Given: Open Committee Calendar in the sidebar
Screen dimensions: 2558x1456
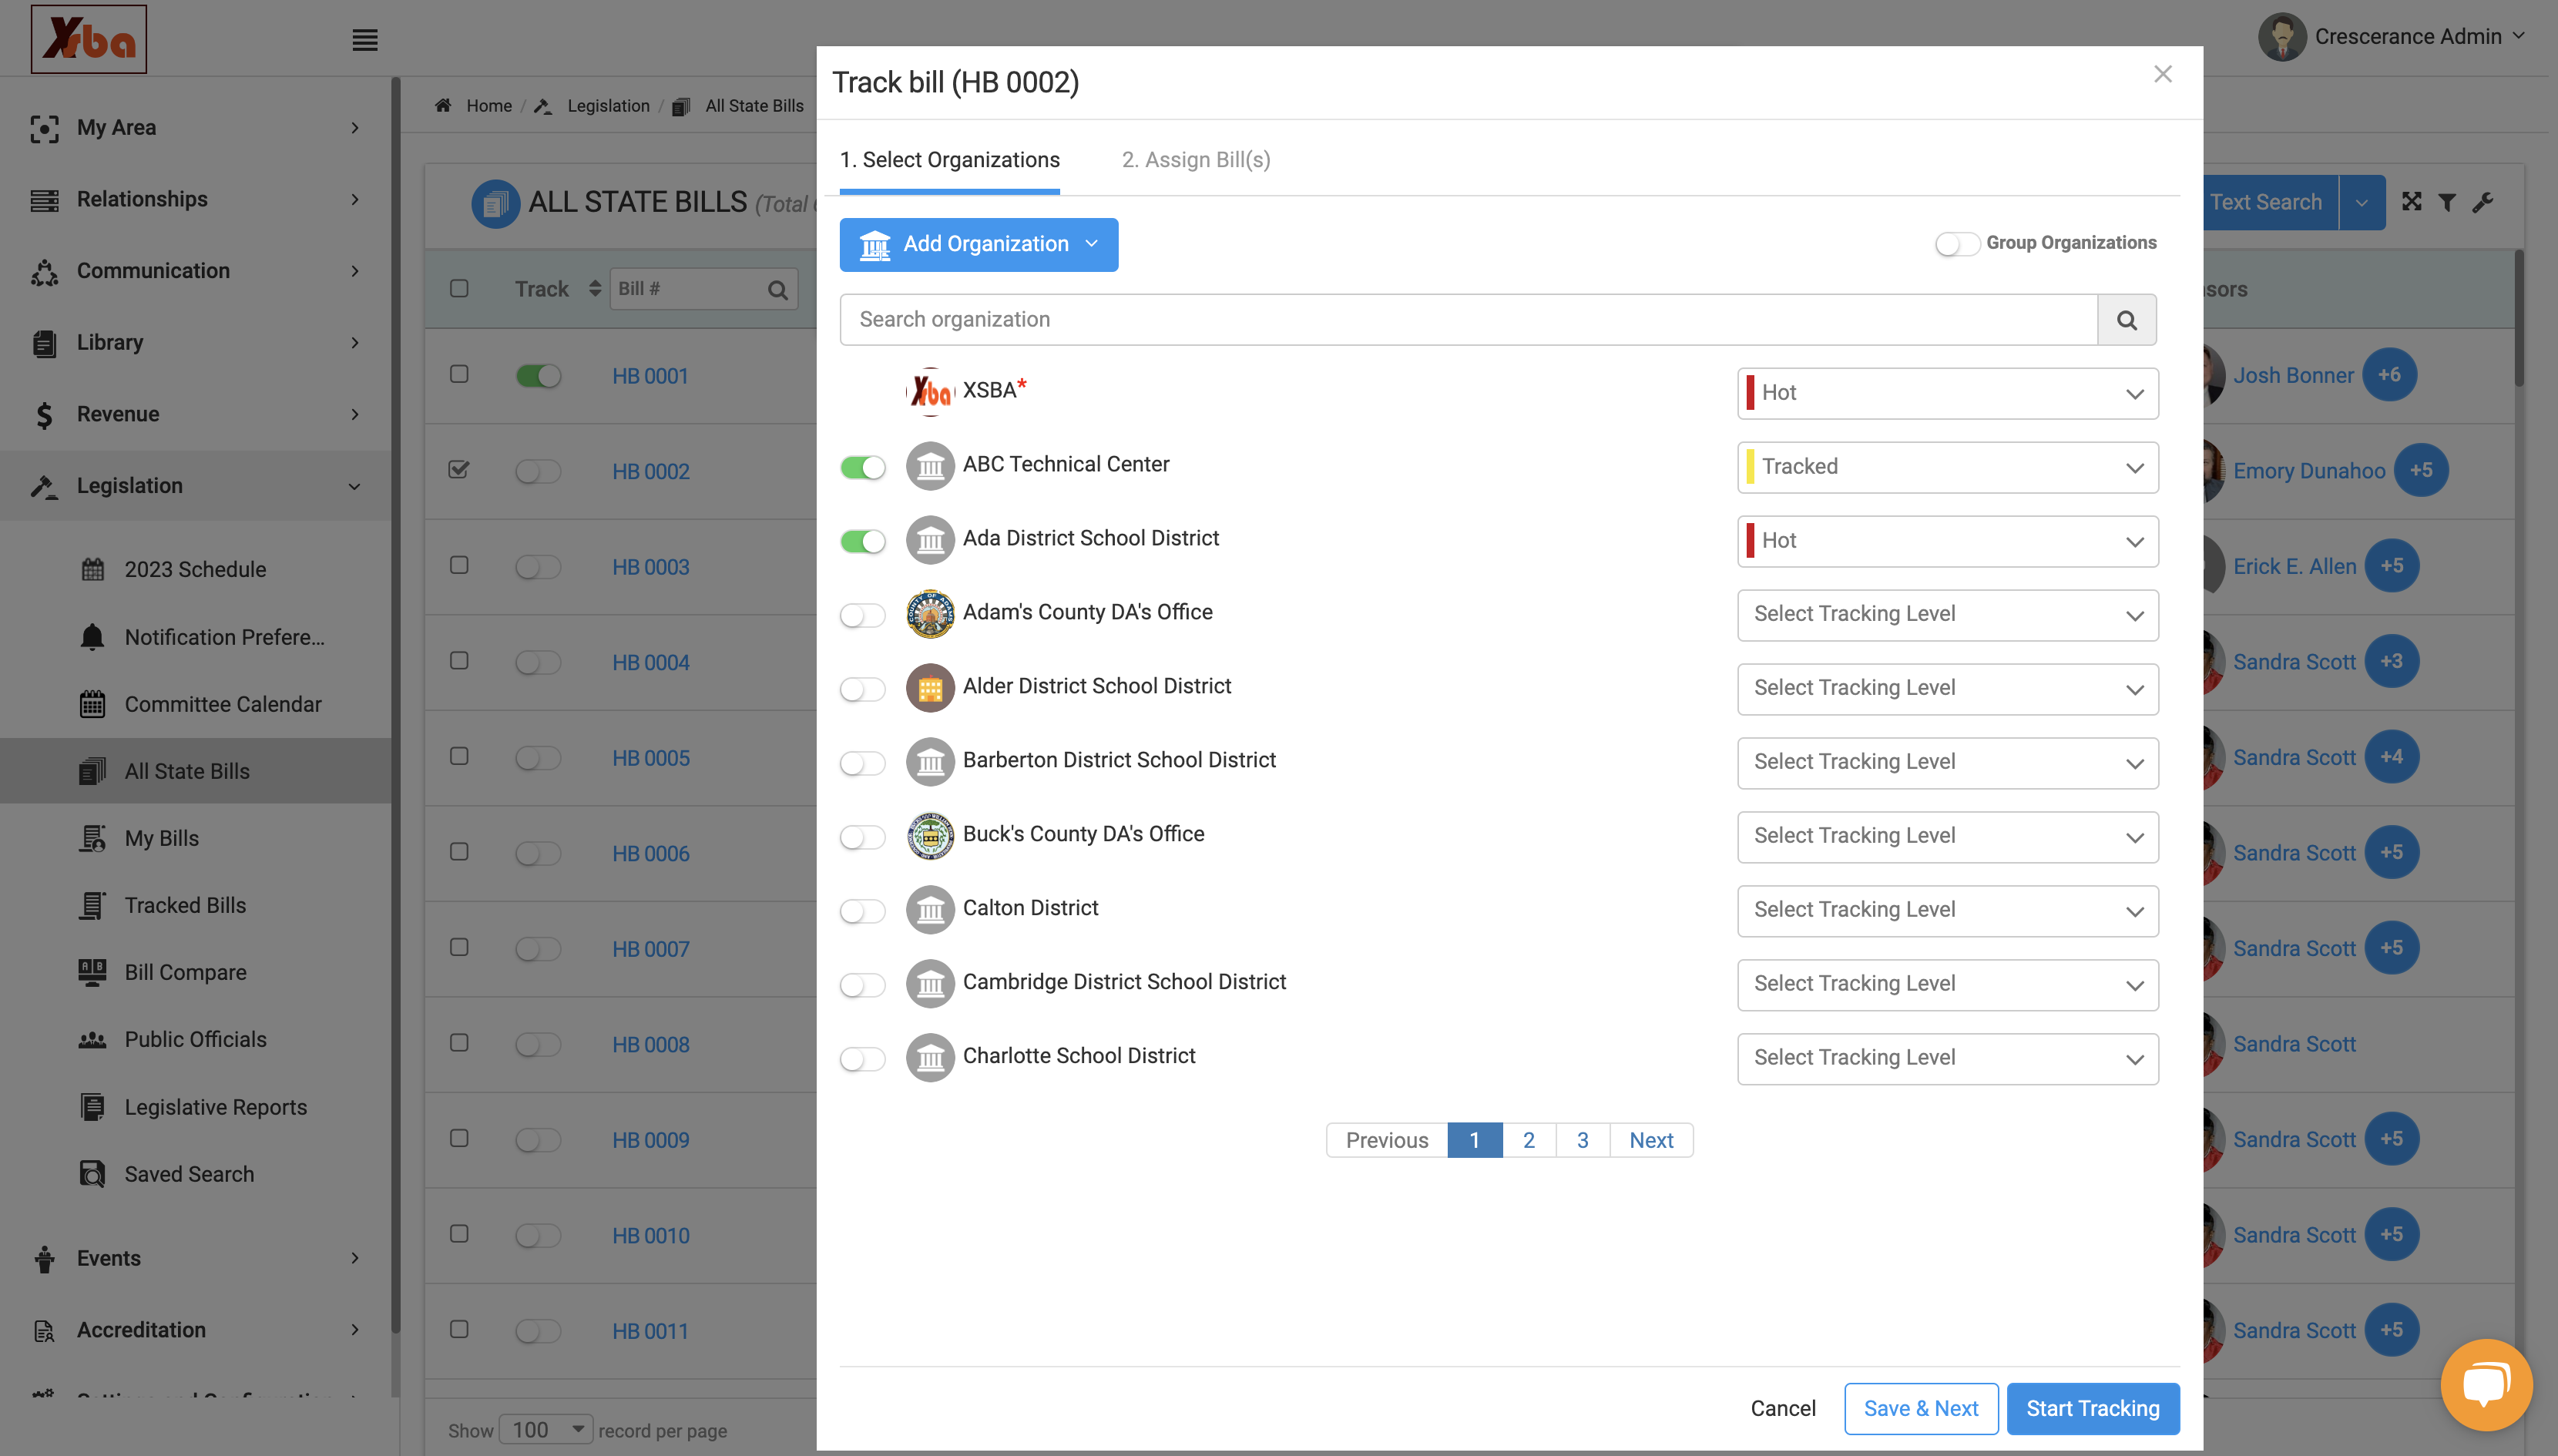Looking at the screenshot, I should coord(223,704).
